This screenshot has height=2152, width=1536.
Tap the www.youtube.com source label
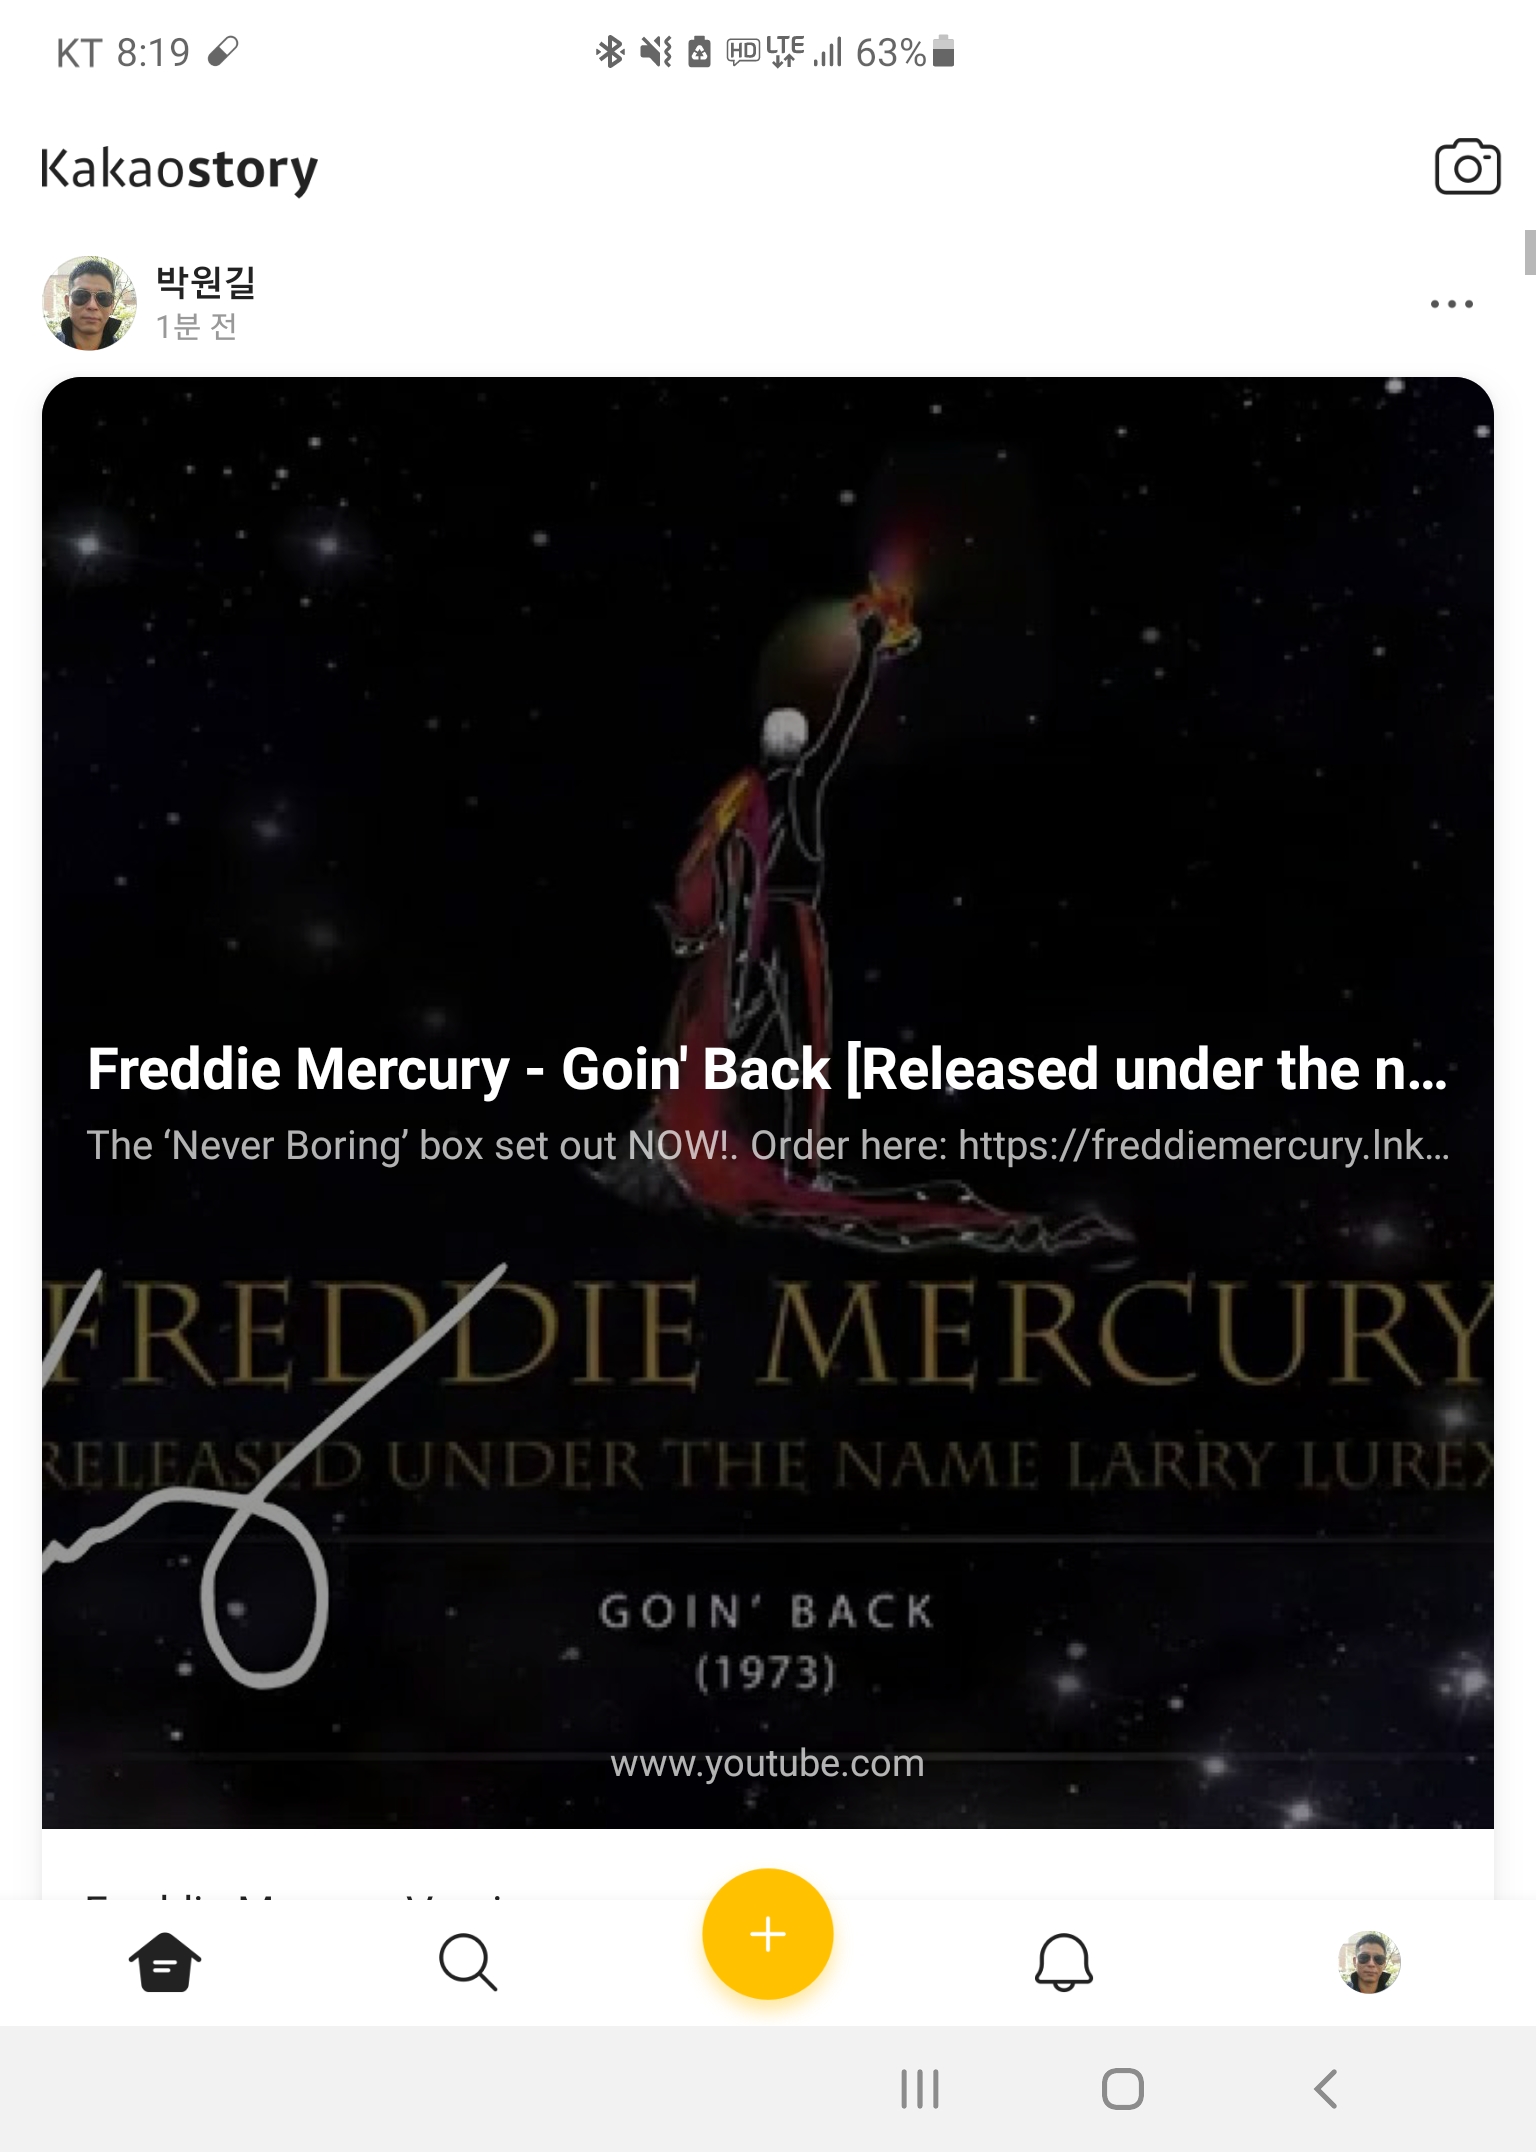(x=767, y=1763)
